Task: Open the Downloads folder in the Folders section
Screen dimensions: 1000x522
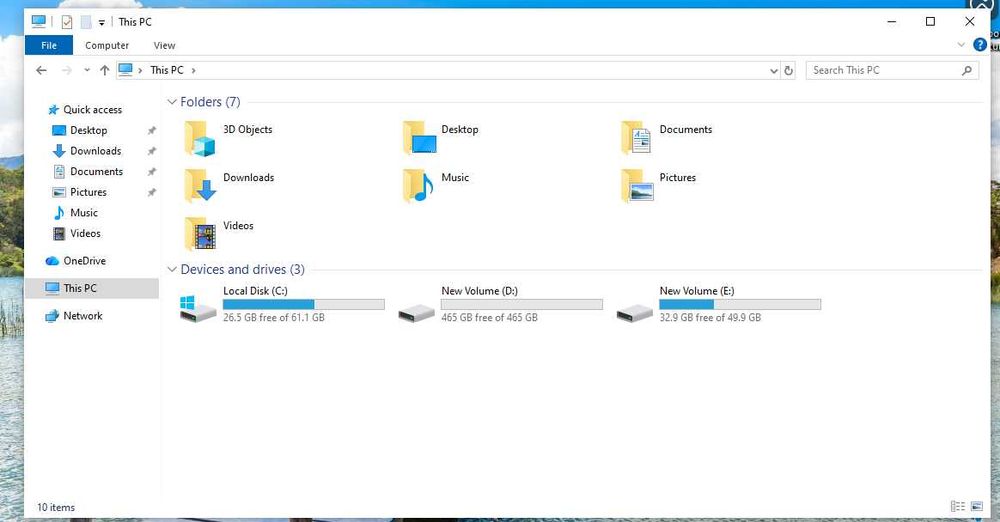Action: (200, 186)
